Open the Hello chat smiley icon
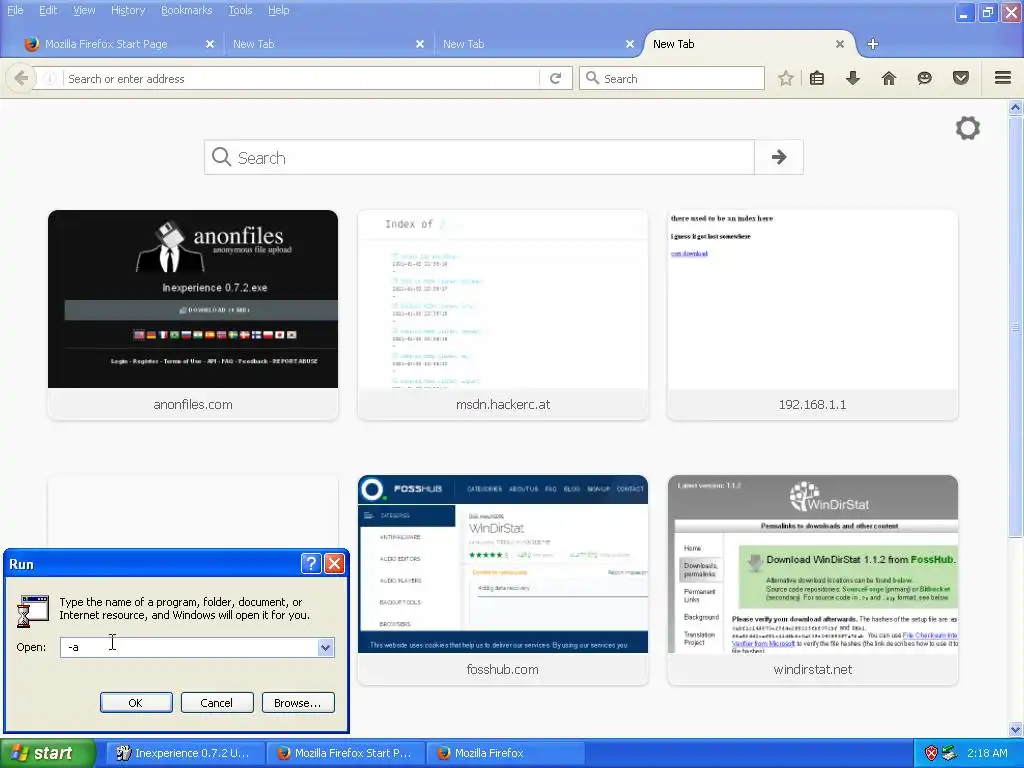The width and height of the screenshot is (1024, 768). [925, 78]
